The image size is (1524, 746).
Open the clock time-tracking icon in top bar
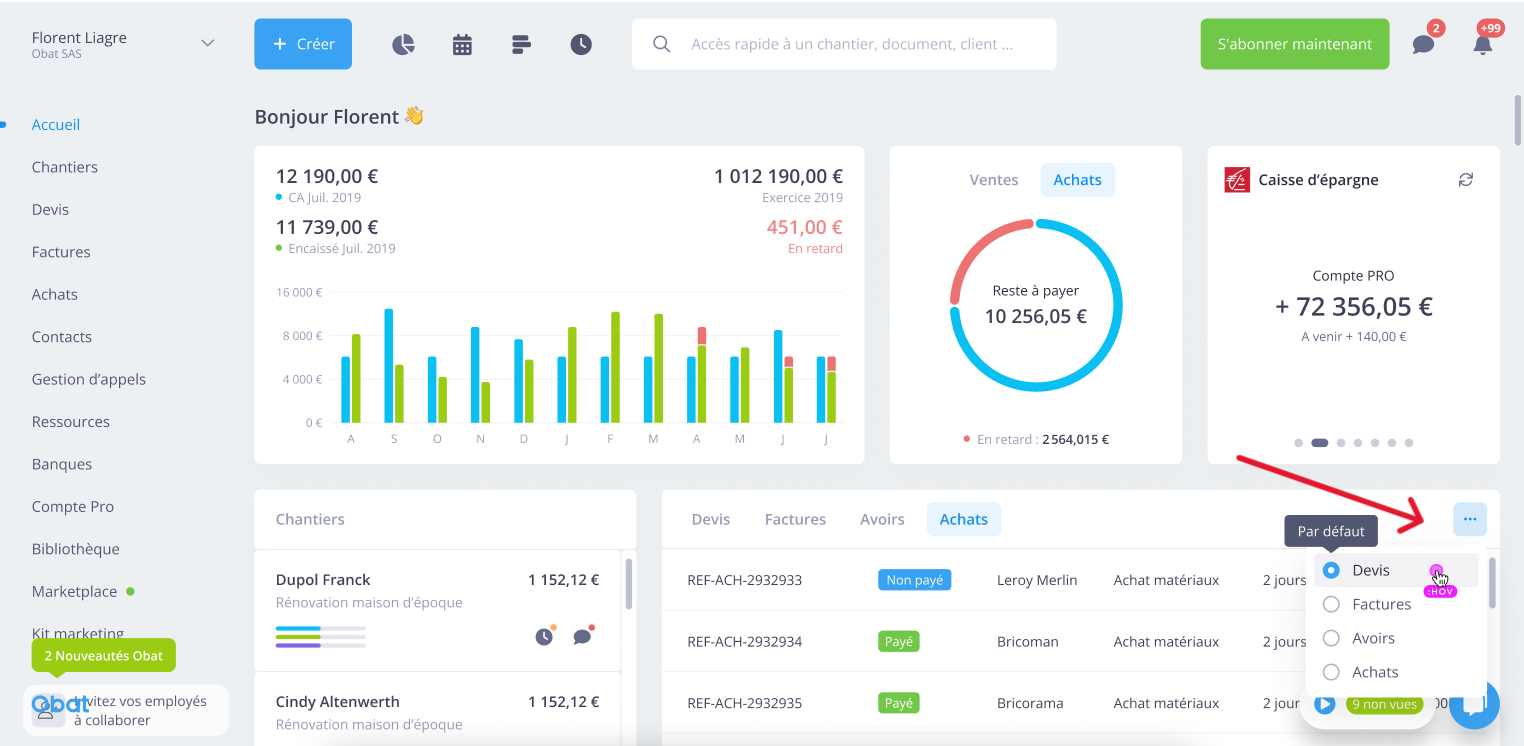tap(581, 44)
